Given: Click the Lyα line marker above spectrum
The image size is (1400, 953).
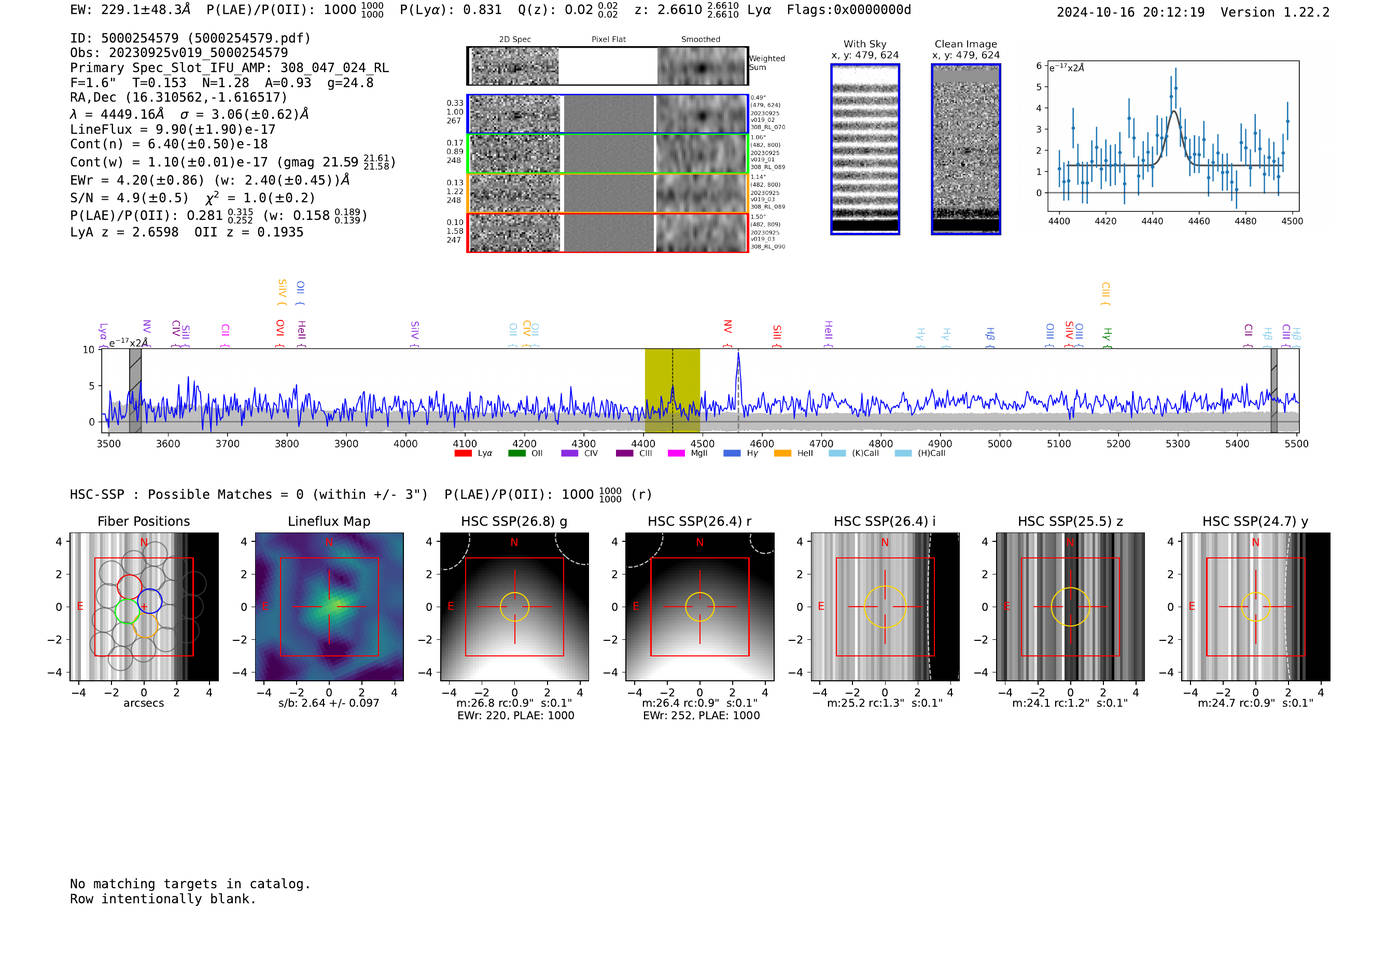Looking at the screenshot, I should point(103,331).
